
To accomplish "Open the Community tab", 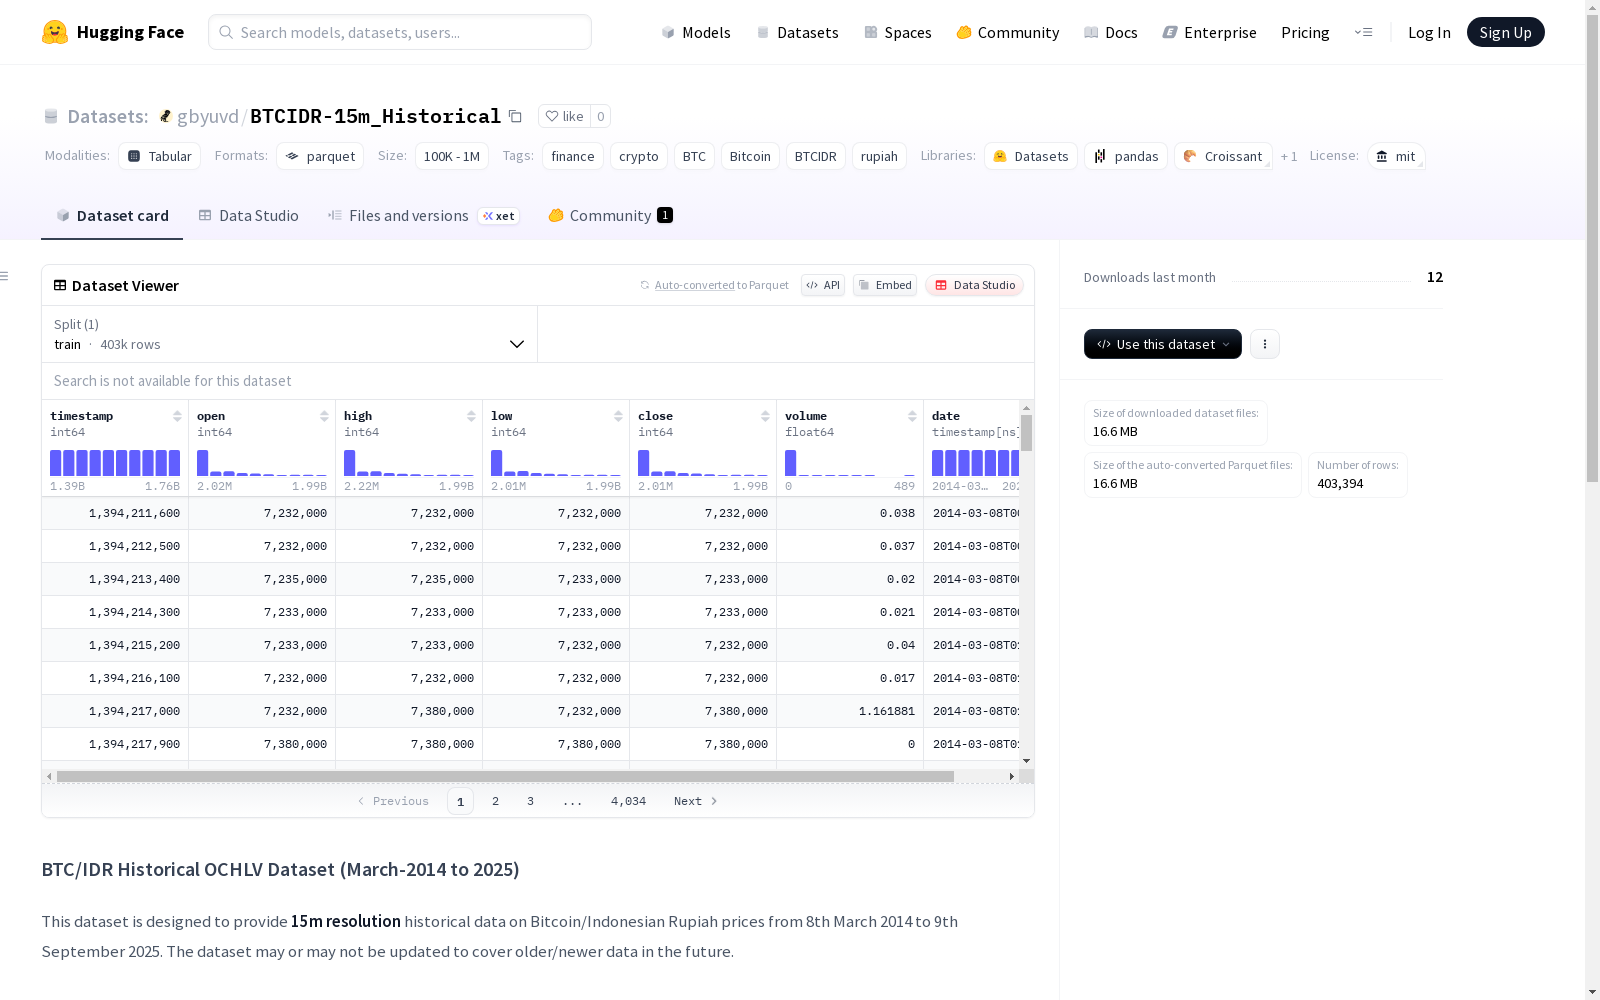I will [610, 216].
